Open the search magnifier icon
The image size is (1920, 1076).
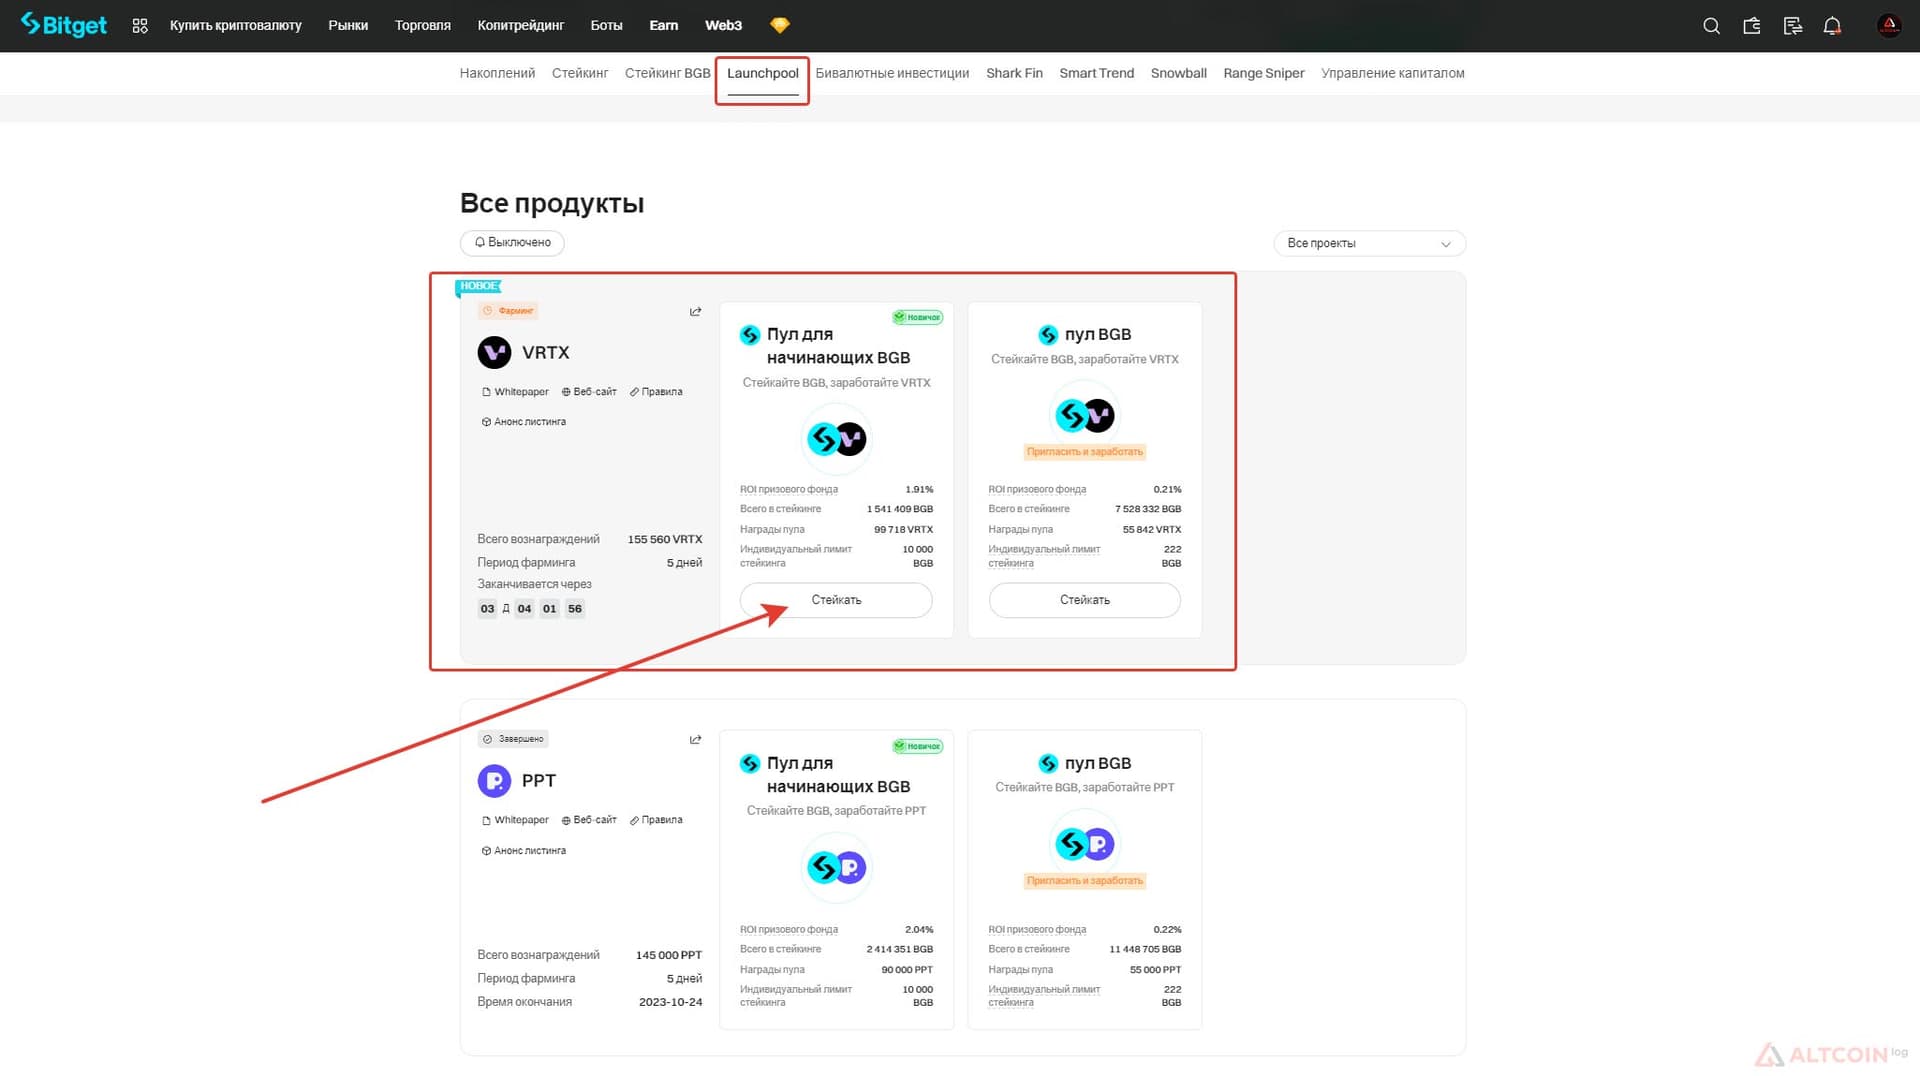tap(1711, 26)
